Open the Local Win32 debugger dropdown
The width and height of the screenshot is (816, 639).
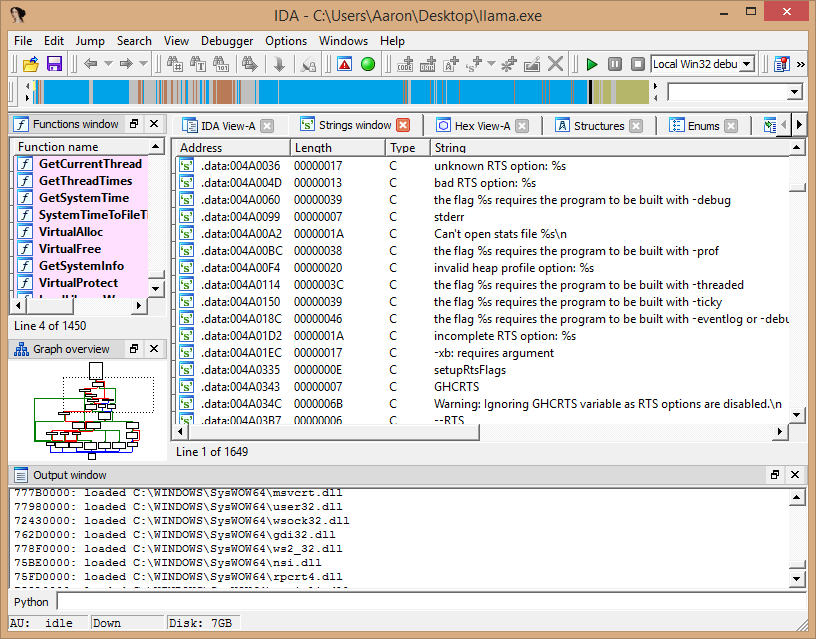click(x=747, y=64)
